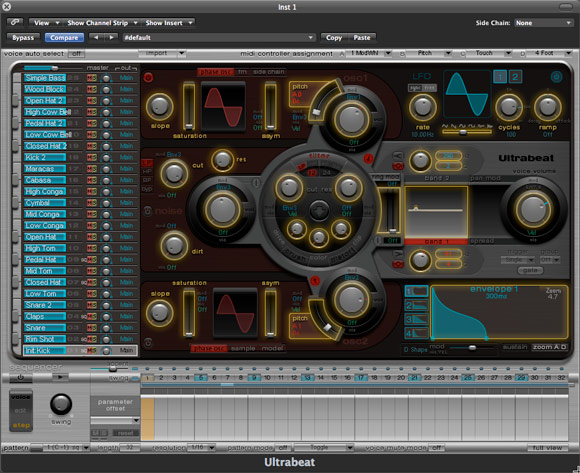Toggle the noise generator power button
The image size is (580, 473).
coord(148,211)
